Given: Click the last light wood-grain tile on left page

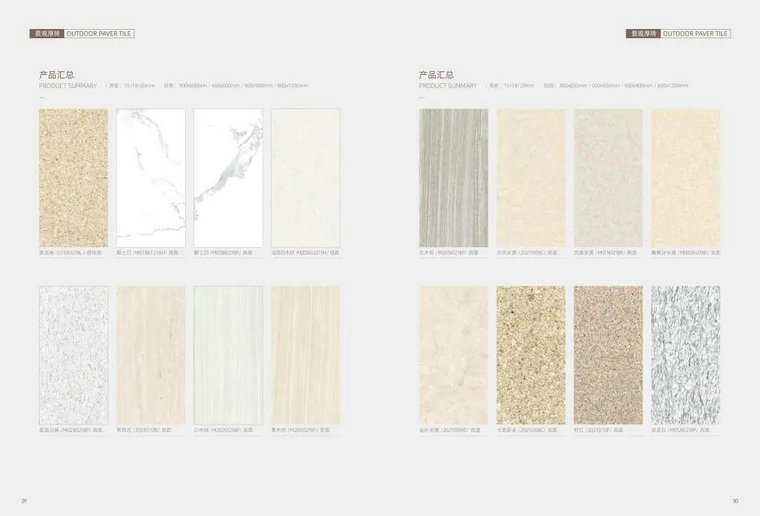Looking at the screenshot, I should pyautogui.click(x=305, y=355).
